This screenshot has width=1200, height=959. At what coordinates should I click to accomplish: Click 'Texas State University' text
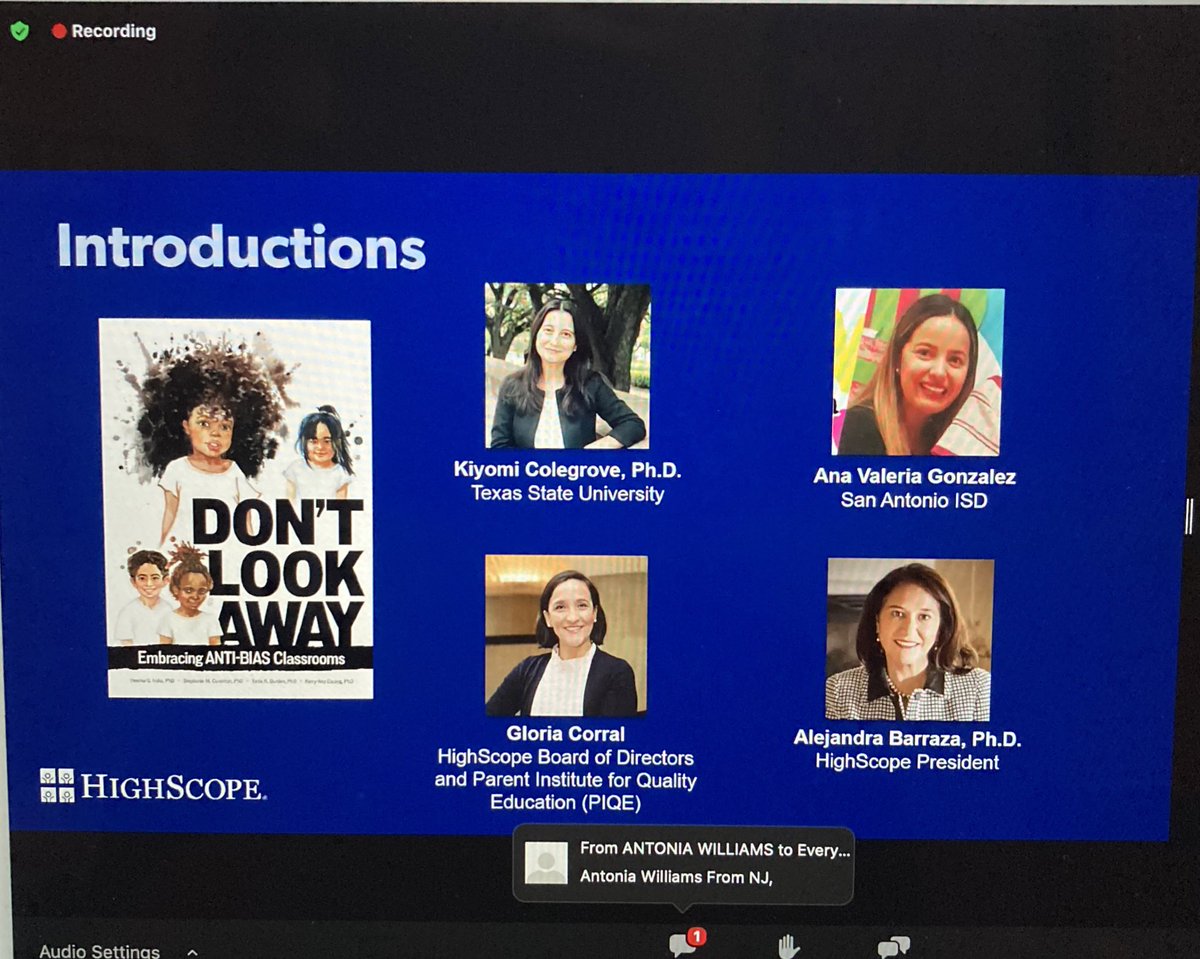pos(567,493)
